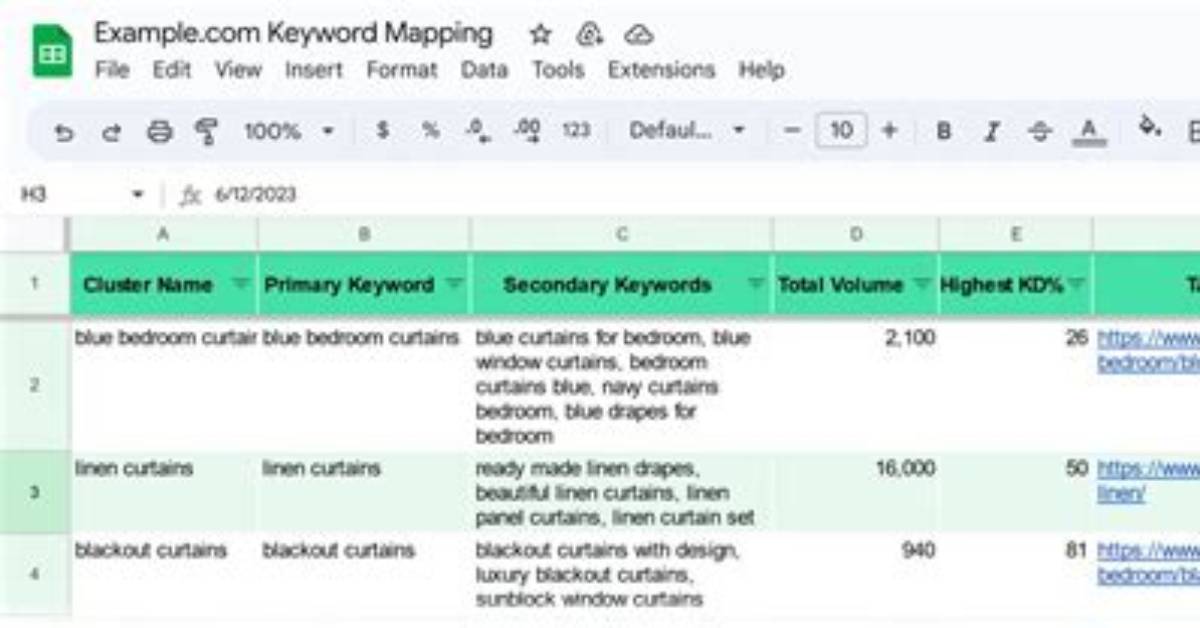Select row 4 header
This screenshot has width=1200, height=628.
[x=34, y=574]
